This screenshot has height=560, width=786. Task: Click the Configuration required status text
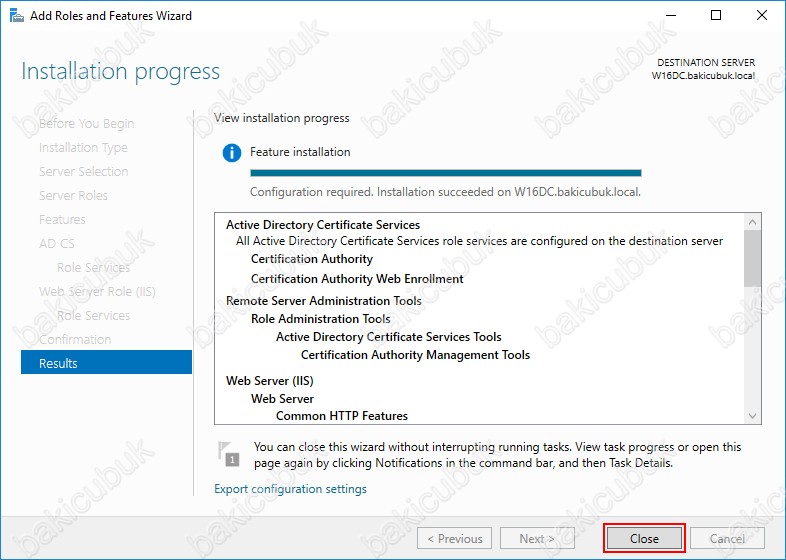pos(445,192)
